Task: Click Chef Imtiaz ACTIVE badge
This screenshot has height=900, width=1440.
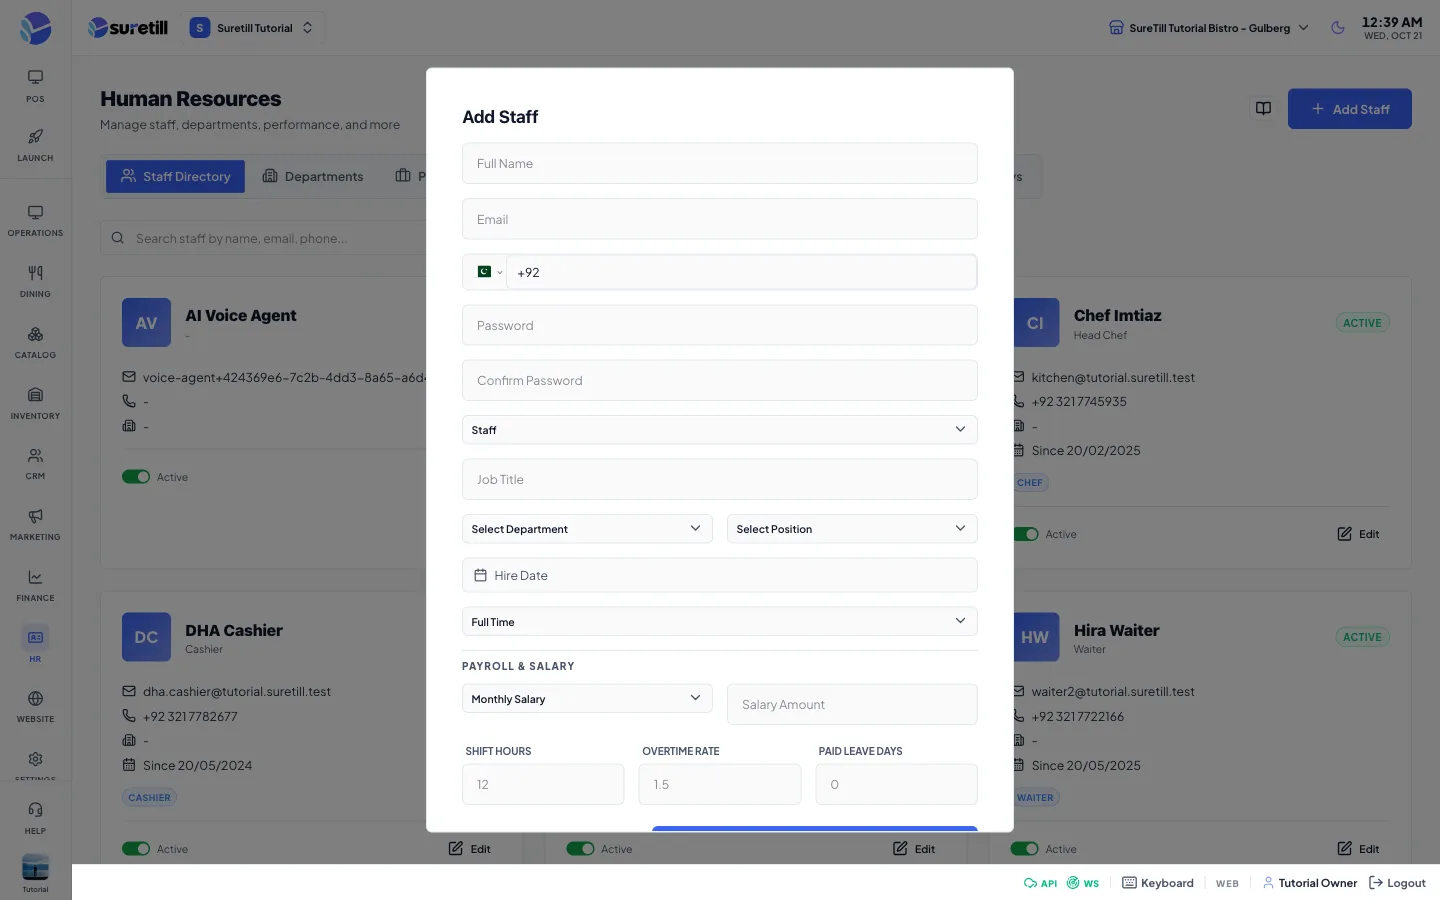Action: [1362, 323]
